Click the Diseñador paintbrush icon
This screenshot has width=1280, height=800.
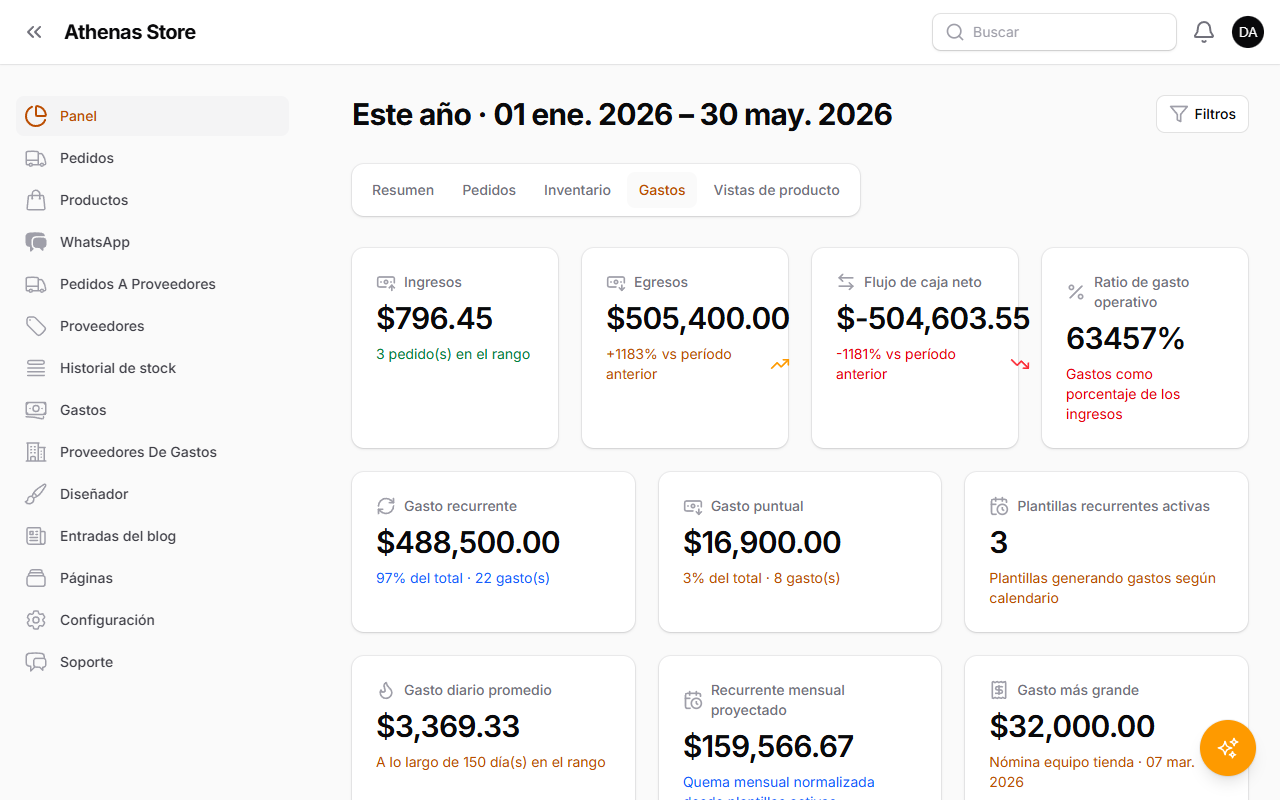pos(36,494)
